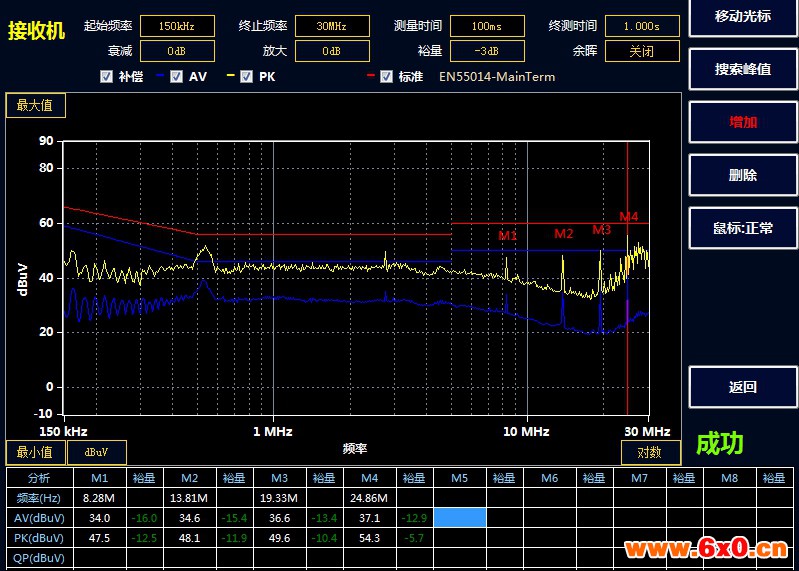Click the 搜索峰值 peak search button
The height and width of the screenshot is (571, 799).
click(x=742, y=69)
